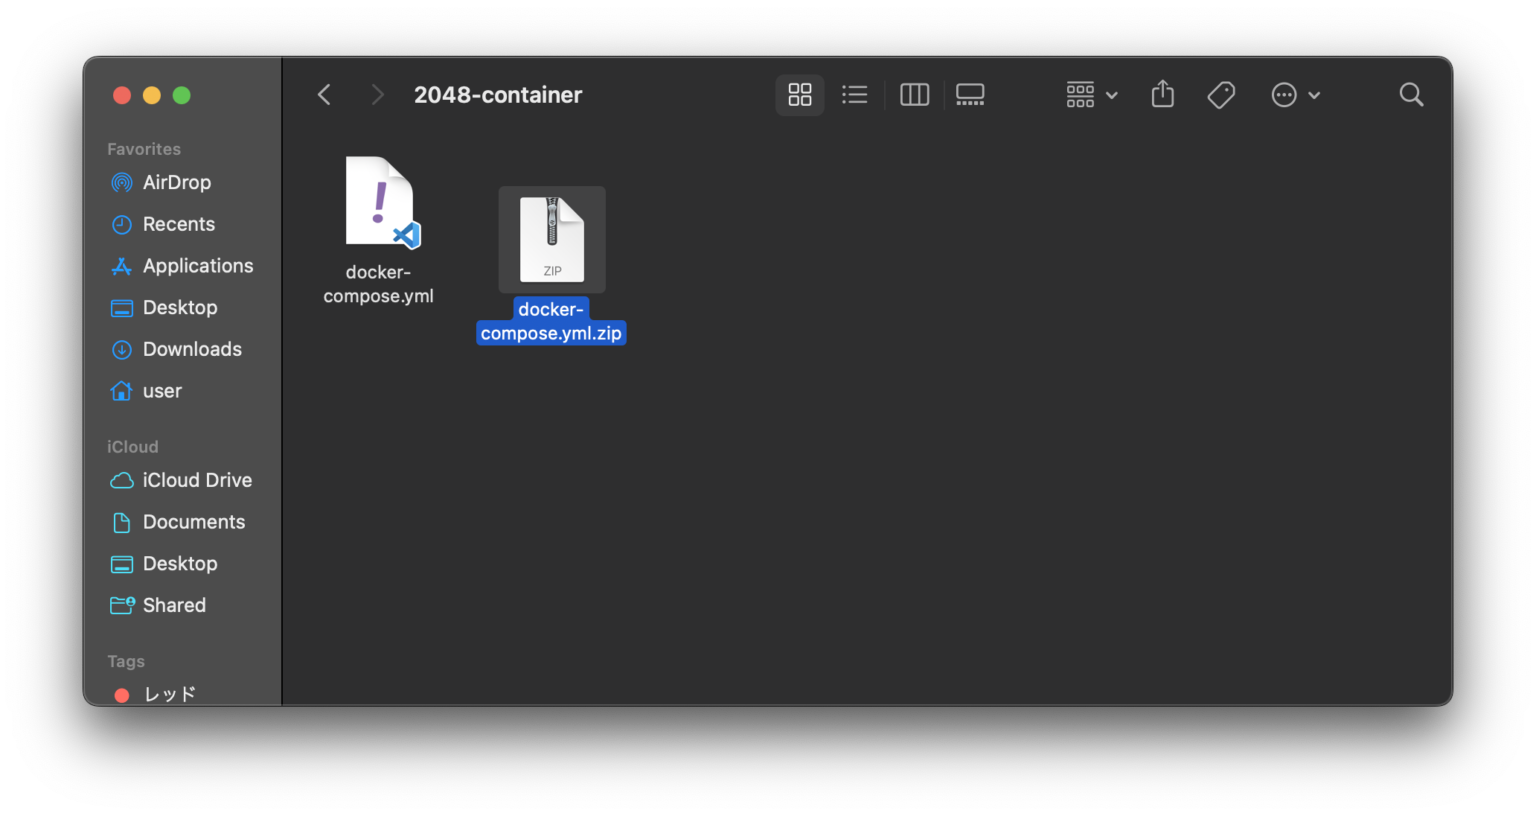Viewport: 1536px width, 816px height.
Task: Go forward with the right chevron
Action: 377,95
